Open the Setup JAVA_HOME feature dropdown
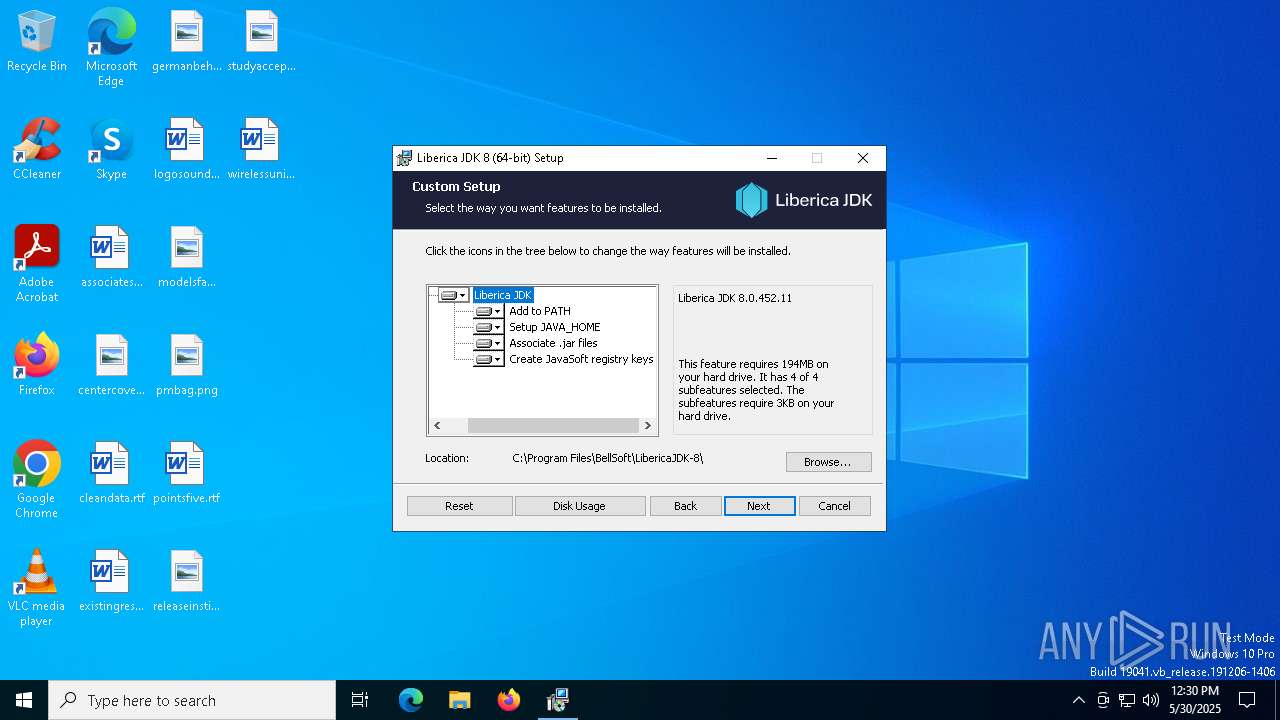 (x=488, y=327)
